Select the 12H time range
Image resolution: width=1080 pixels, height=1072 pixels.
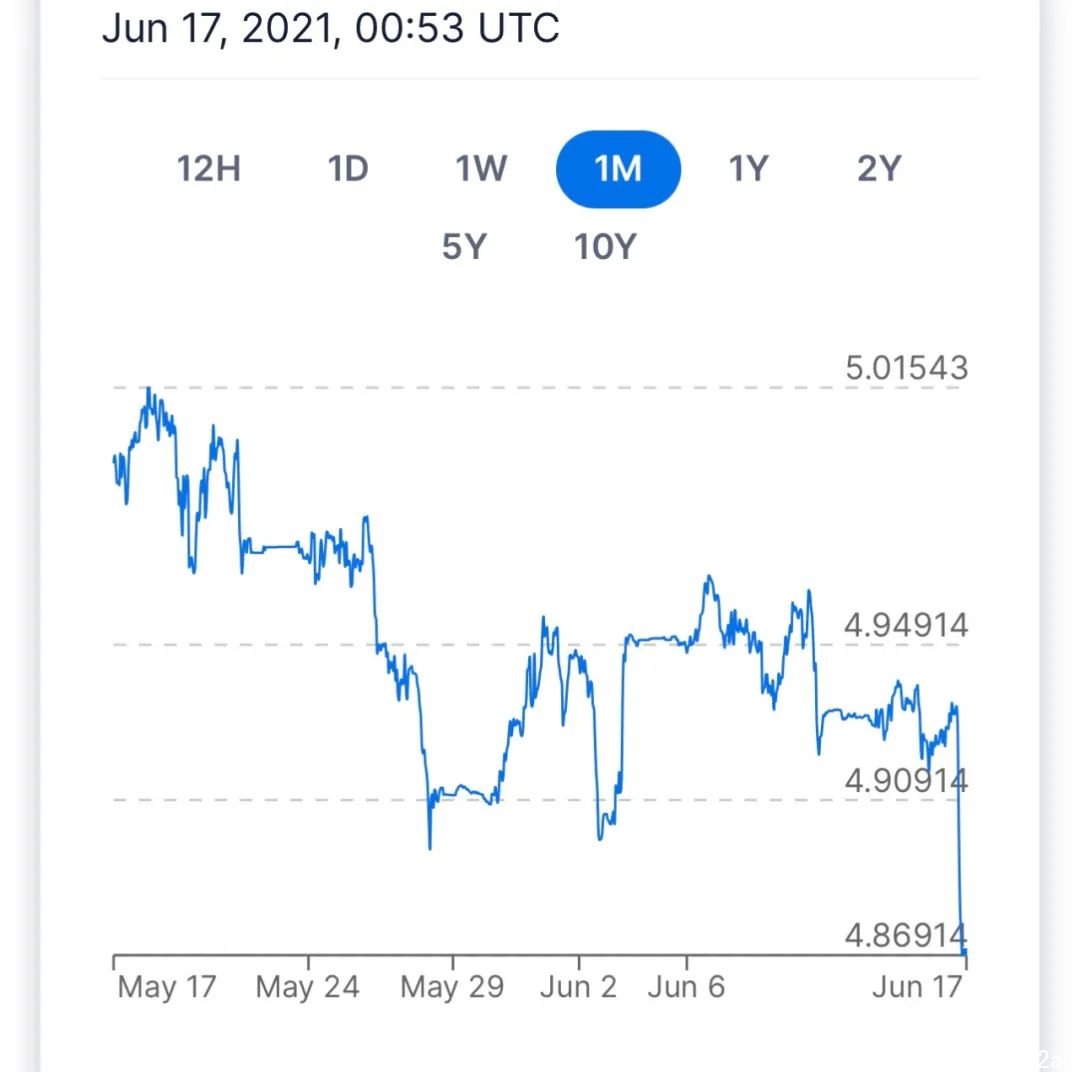[x=209, y=169]
